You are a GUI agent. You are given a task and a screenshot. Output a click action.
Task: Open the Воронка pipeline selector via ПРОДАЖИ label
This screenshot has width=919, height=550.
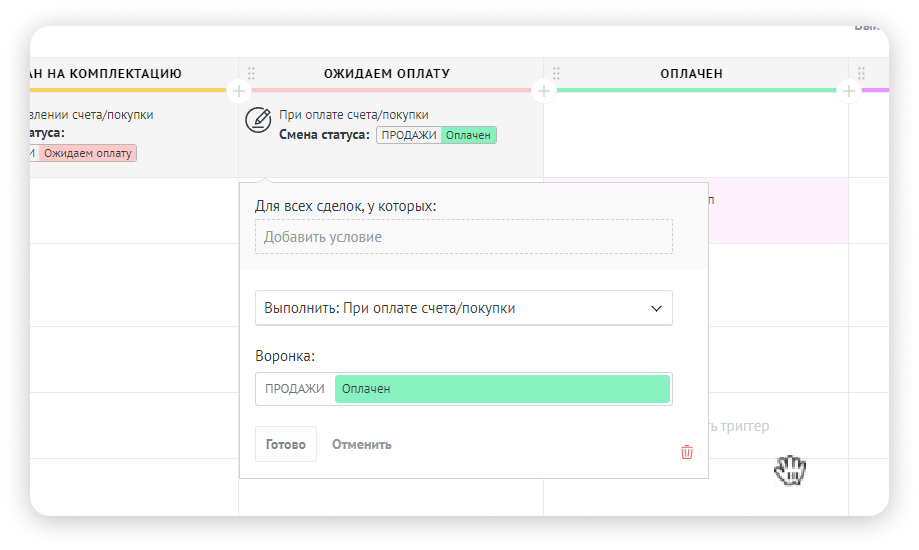coord(295,389)
